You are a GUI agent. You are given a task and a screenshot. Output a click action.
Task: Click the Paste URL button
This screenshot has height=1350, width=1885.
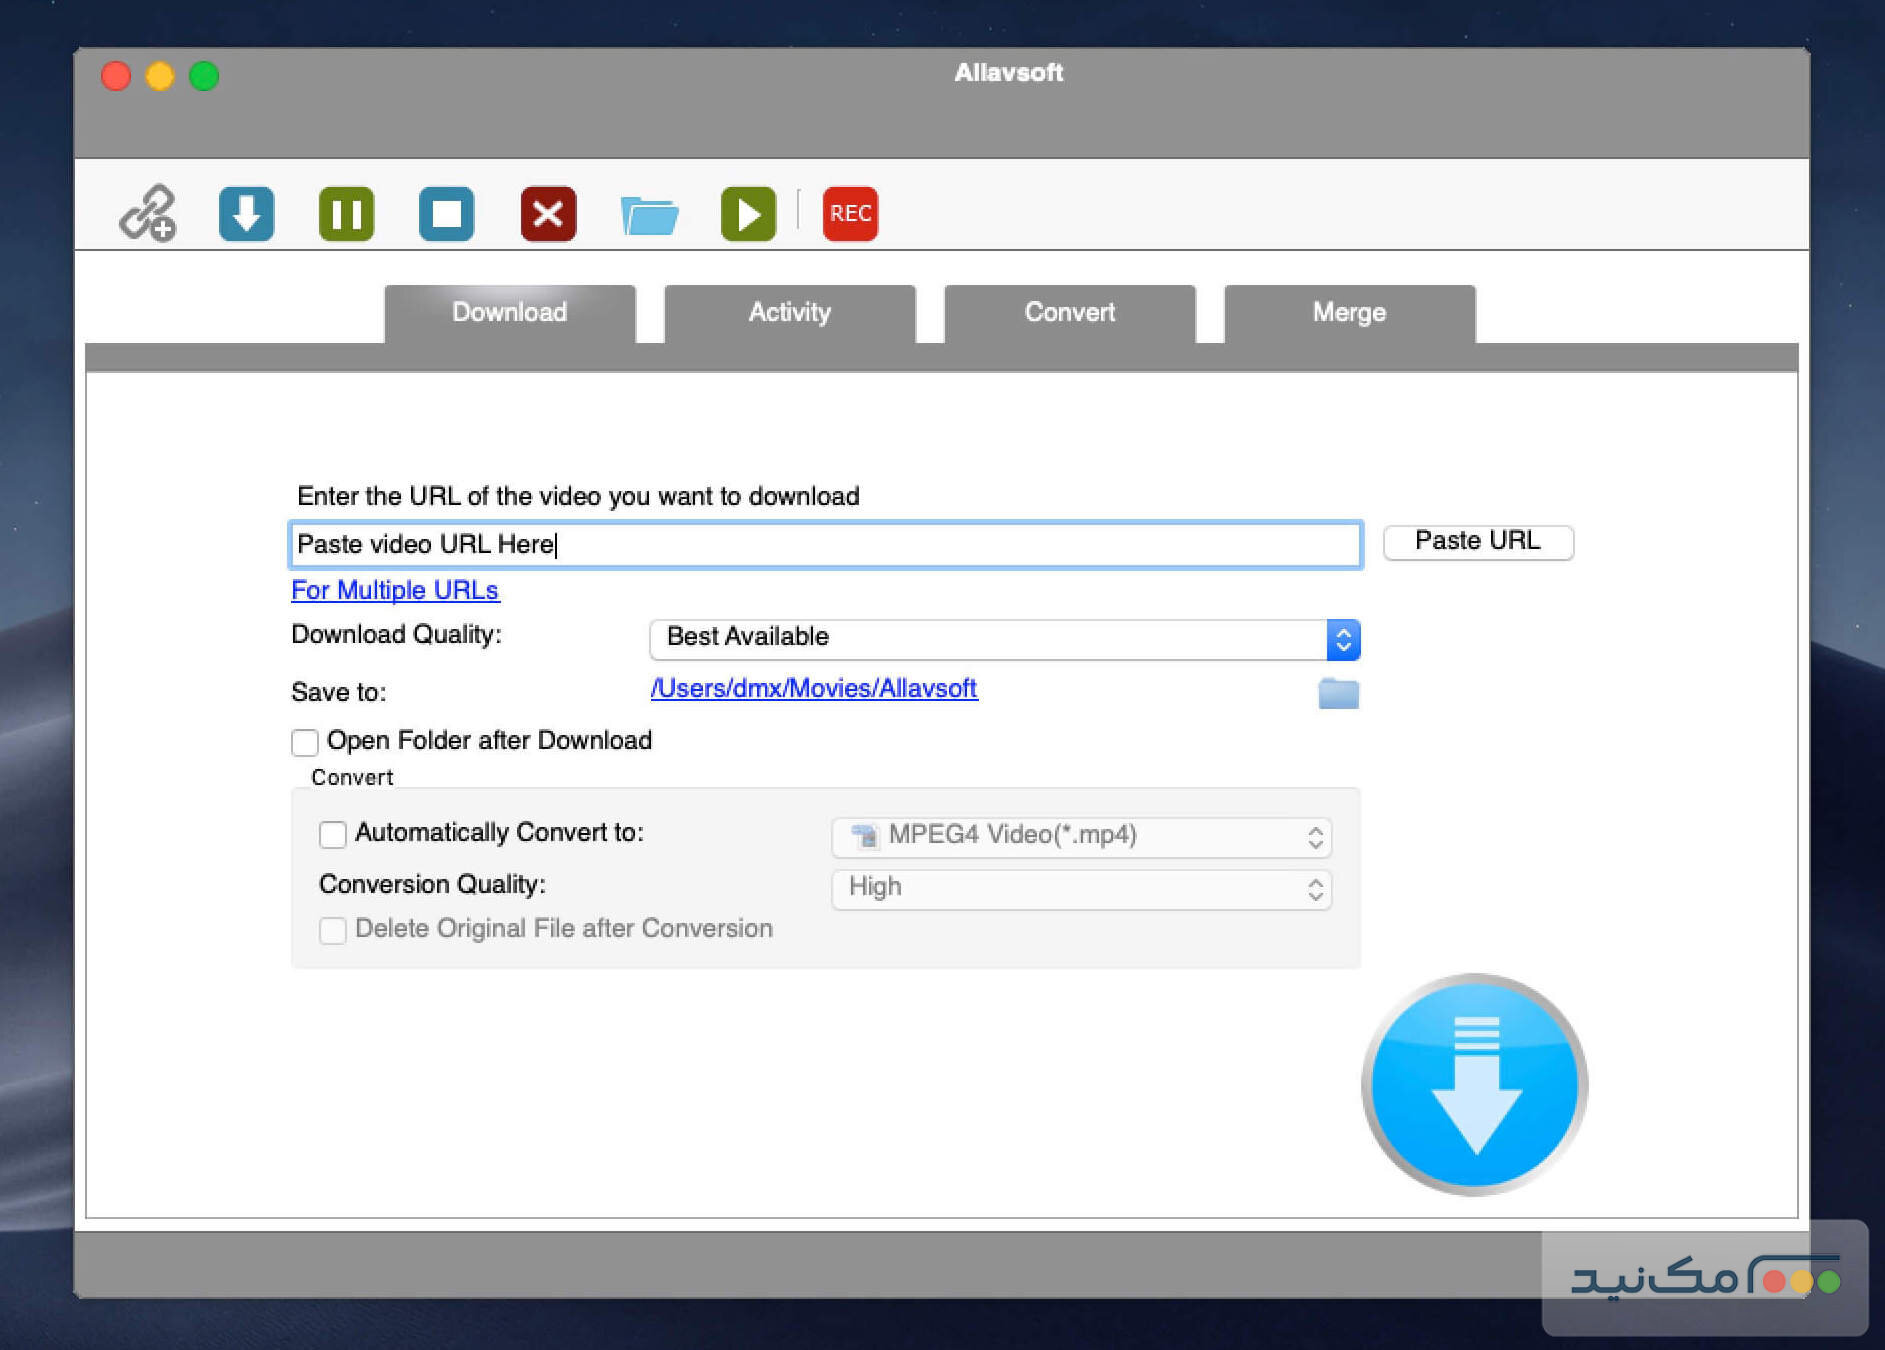(1477, 541)
